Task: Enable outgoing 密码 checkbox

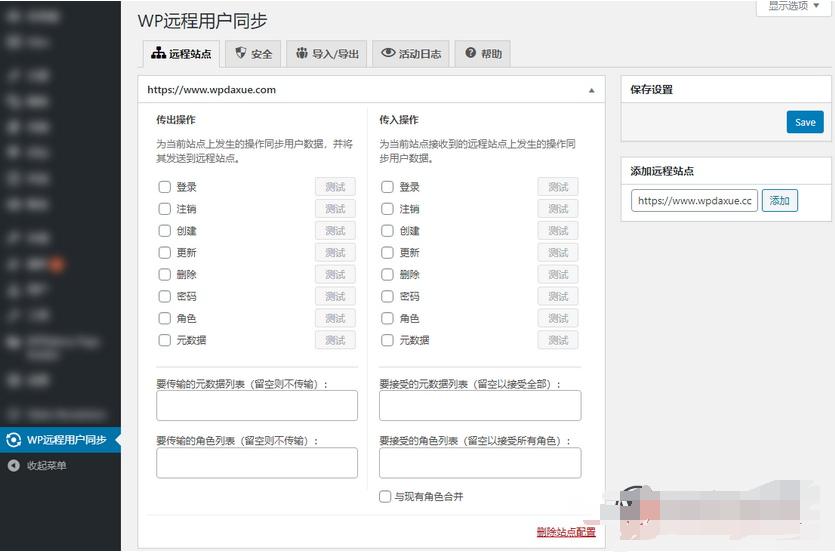Action: pyautogui.click(x=165, y=296)
